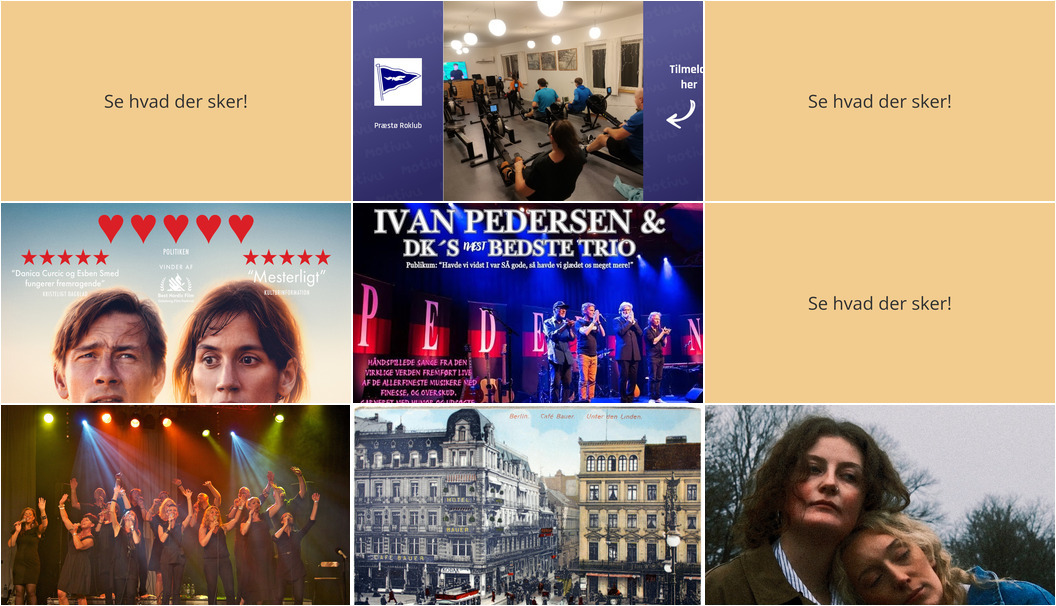Open the indoor rowing machines photo
This screenshot has height=606, width=1056.
tap(543, 101)
